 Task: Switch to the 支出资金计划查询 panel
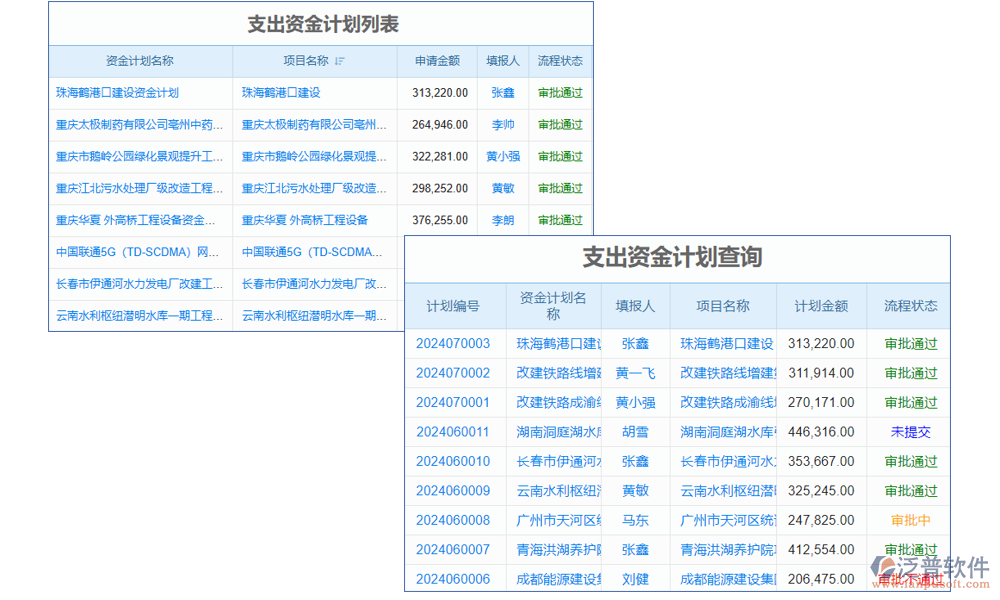pos(674,257)
